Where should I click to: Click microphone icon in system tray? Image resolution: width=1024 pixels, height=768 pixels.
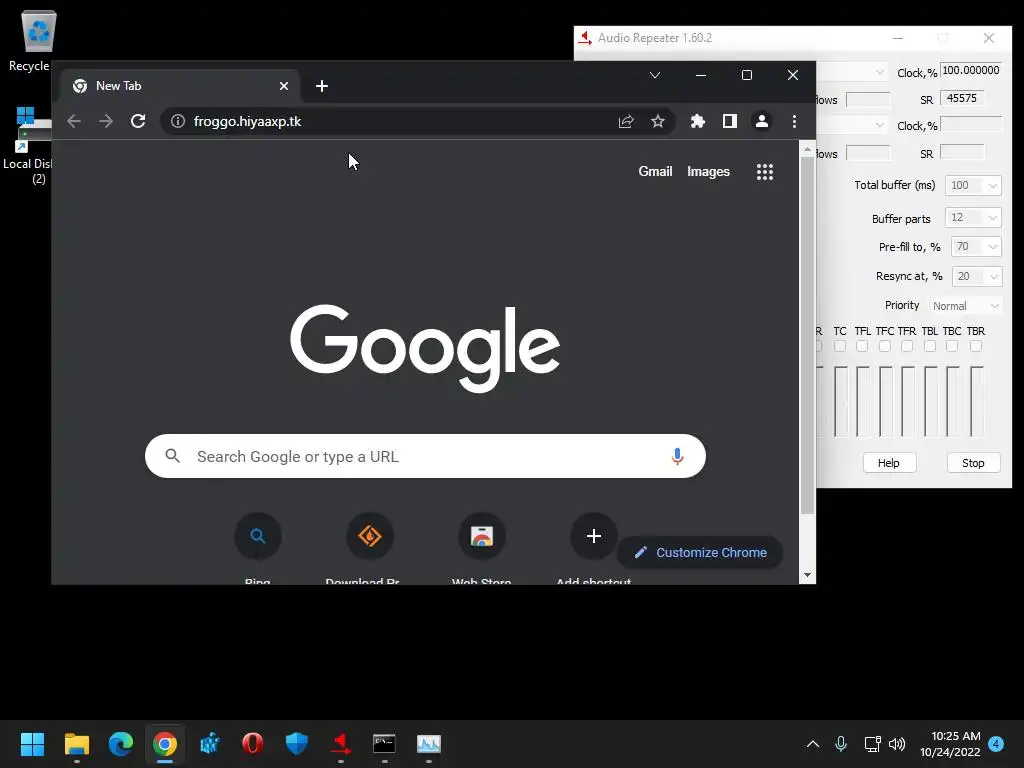point(841,744)
